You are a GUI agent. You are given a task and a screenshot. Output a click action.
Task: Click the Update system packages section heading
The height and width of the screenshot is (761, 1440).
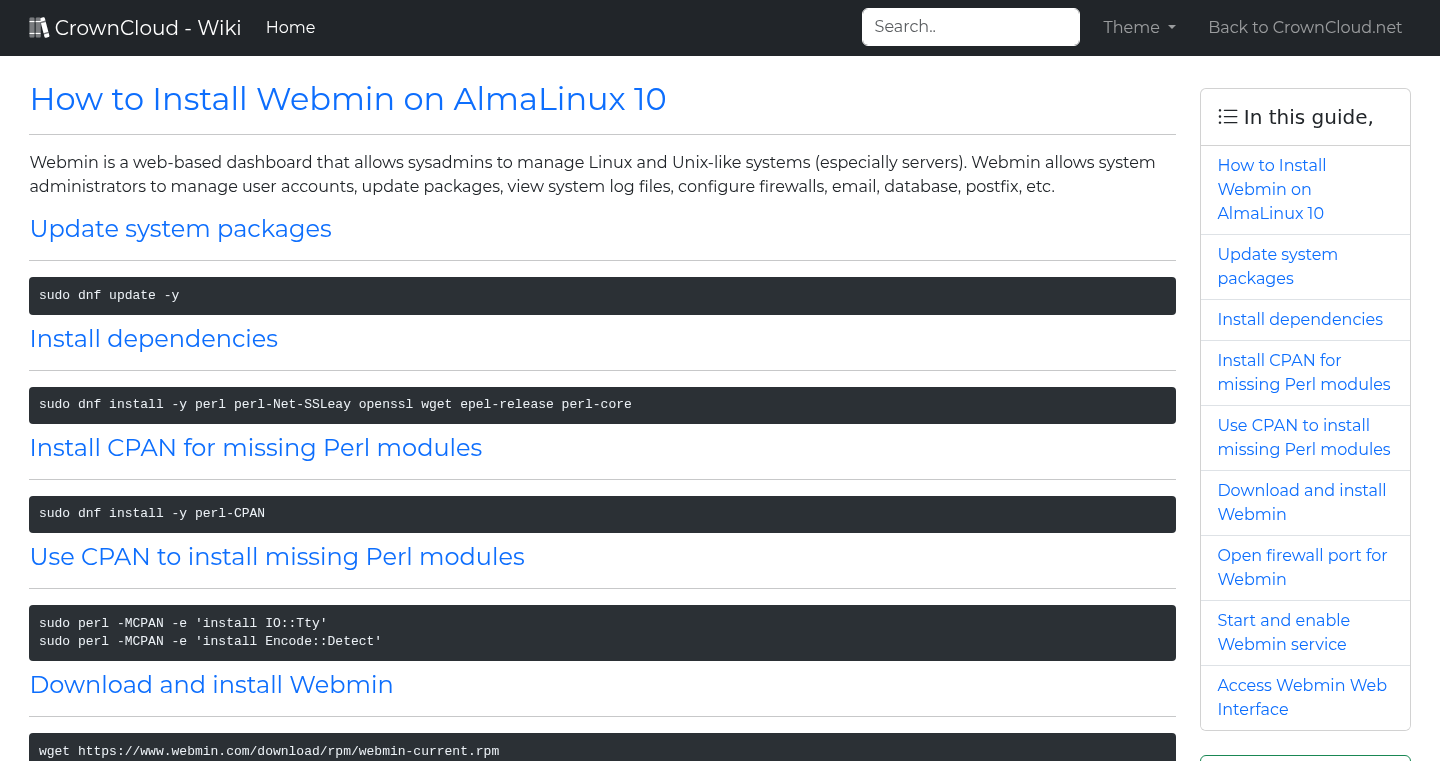(x=181, y=229)
